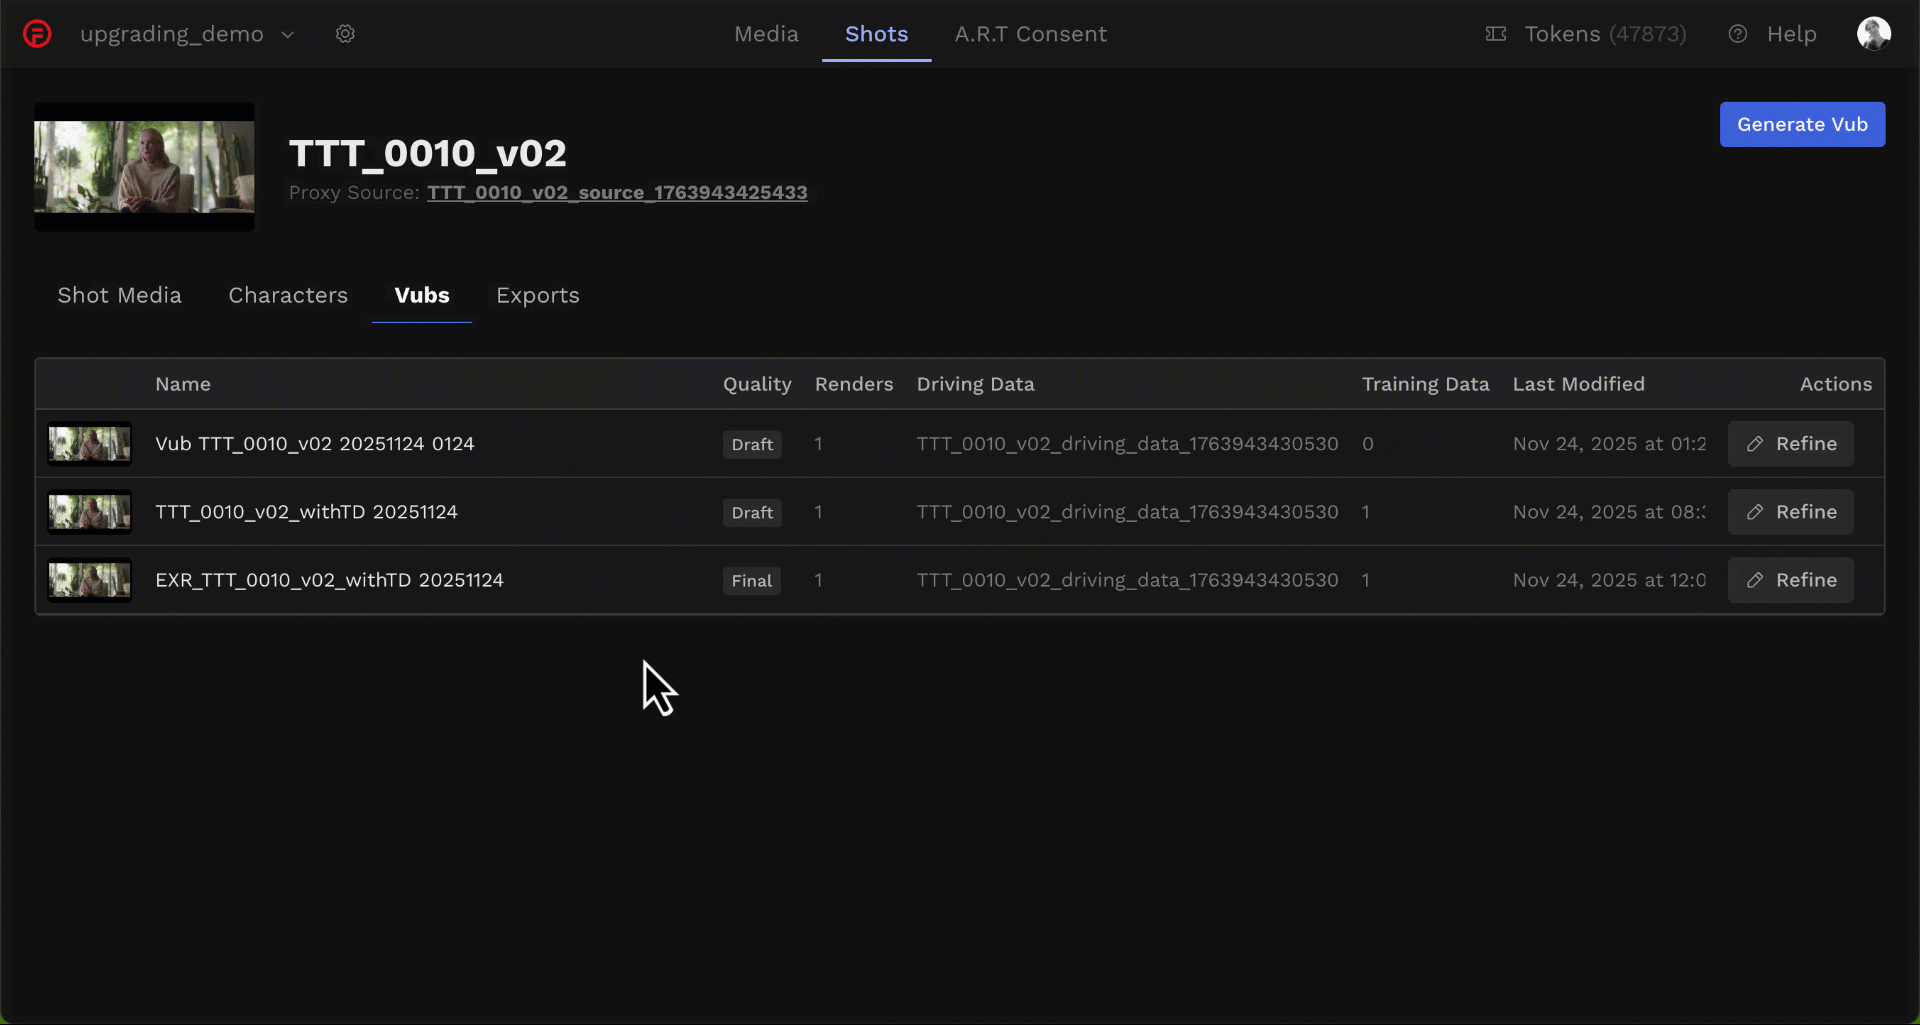Viewport: 1920px width, 1025px height.
Task: Click the pencil icon on the withTD Refine button
Action: click(1755, 512)
